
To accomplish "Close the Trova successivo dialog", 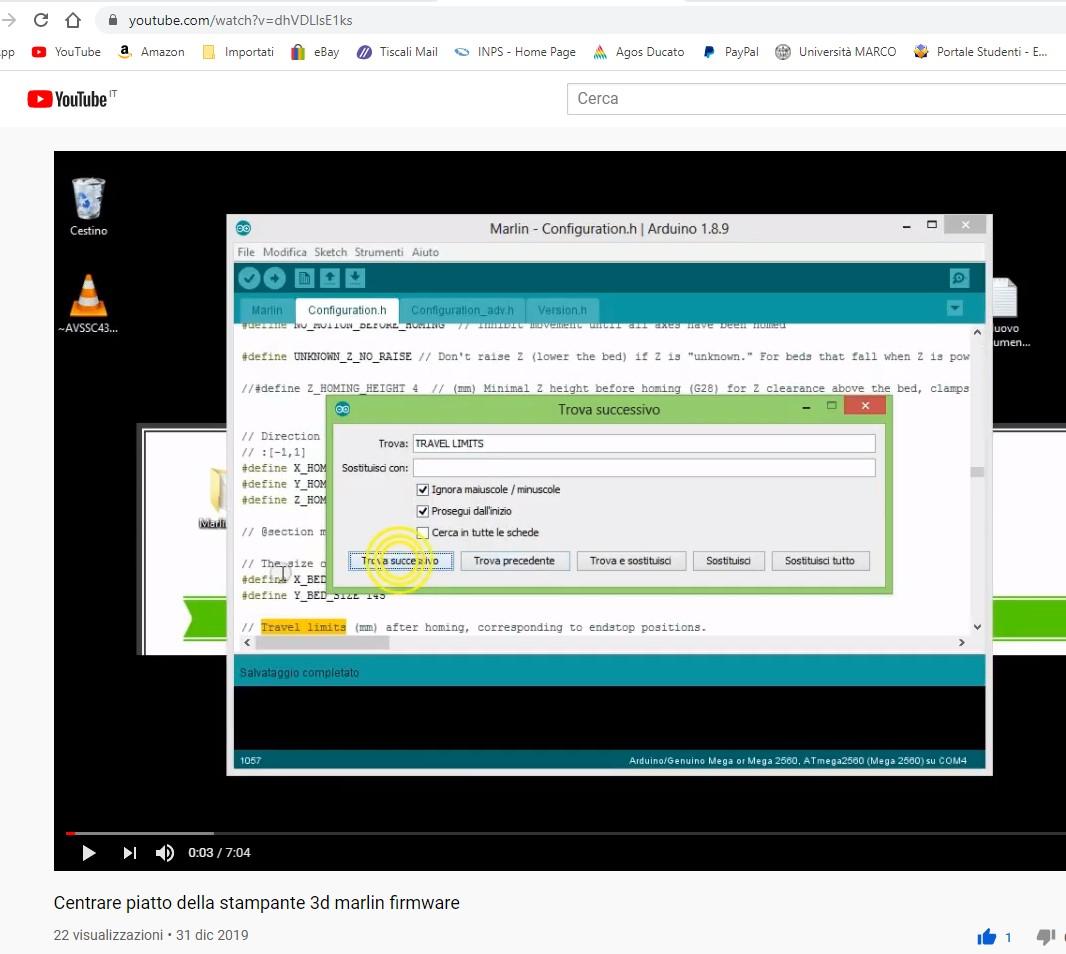I will point(865,406).
